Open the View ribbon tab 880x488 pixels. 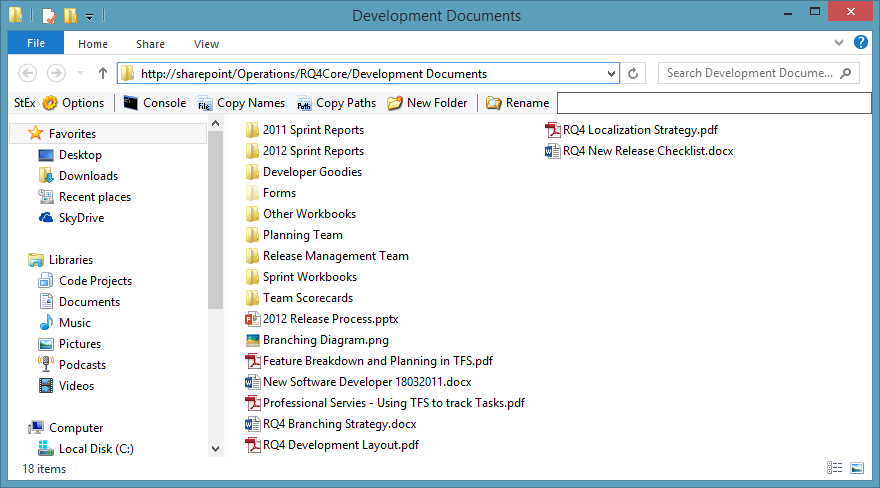click(x=206, y=44)
